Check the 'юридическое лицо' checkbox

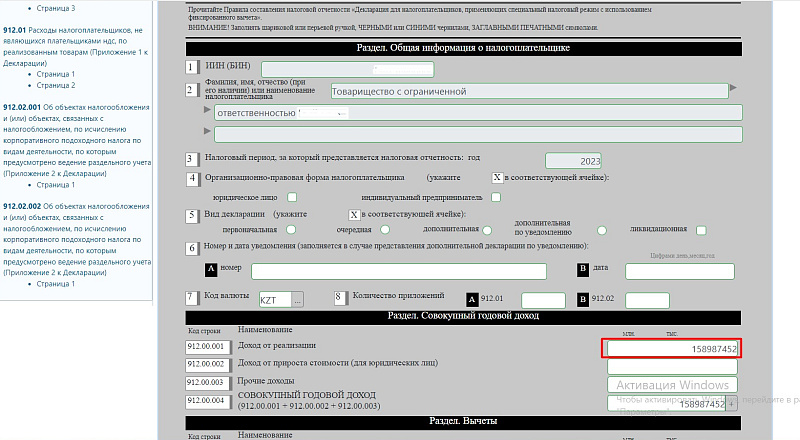click(x=293, y=197)
